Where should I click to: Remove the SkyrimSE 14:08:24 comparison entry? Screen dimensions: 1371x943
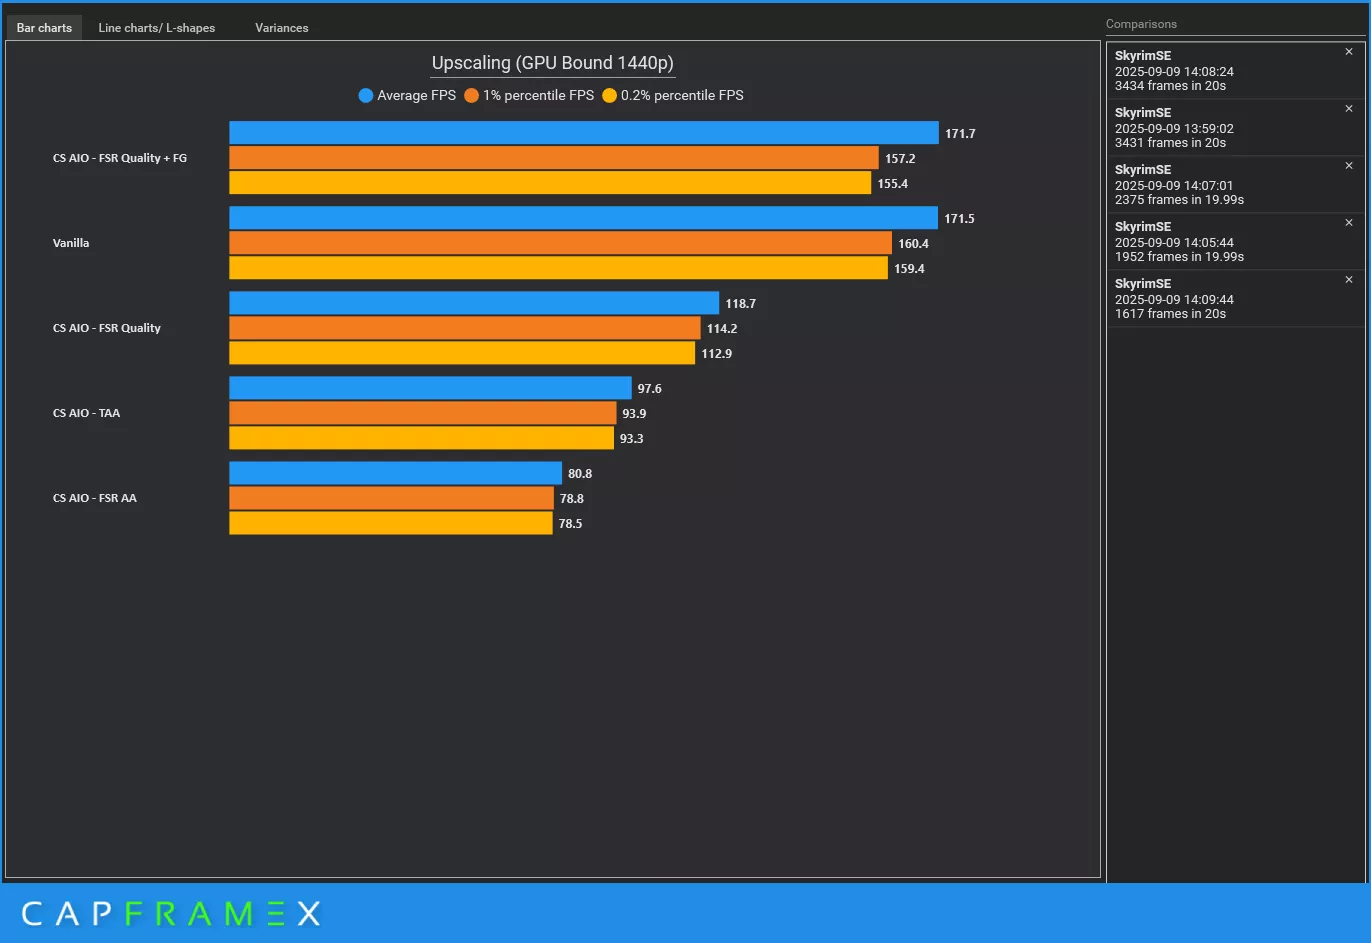coord(1348,52)
